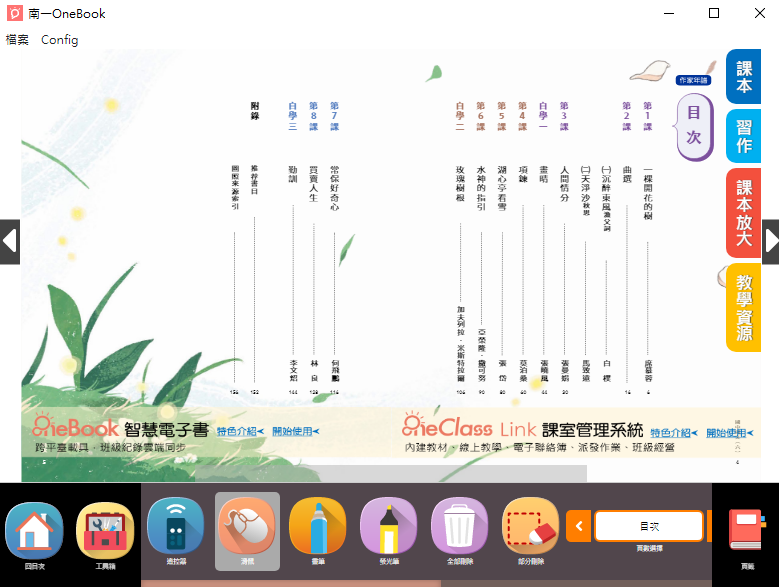Select the blue paint pen tool
The width and height of the screenshot is (779, 587).
[318, 526]
